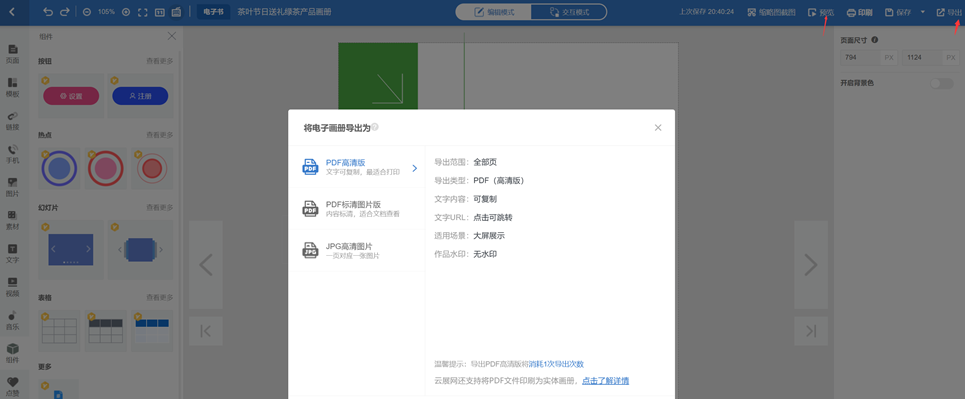
Task: Select the dark-header table component
Action: pyautogui.click(x=105, y=331)
